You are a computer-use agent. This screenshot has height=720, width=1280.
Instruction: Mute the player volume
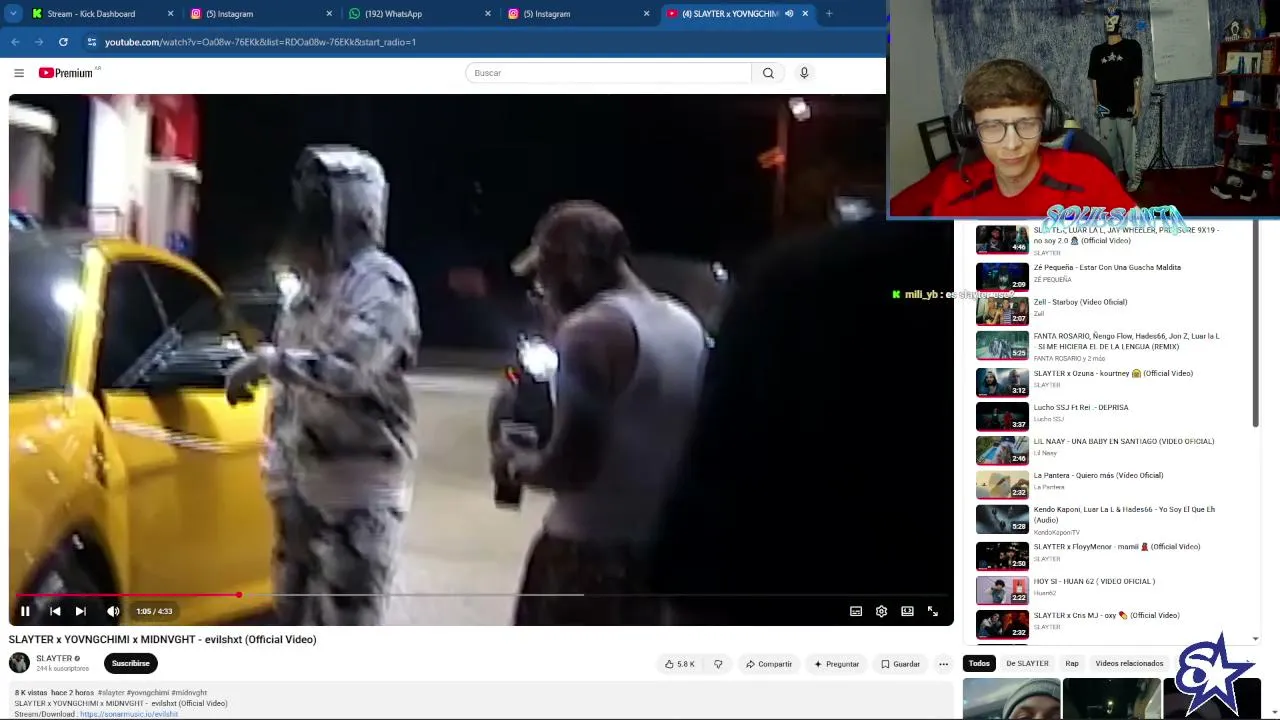point(113,611)
